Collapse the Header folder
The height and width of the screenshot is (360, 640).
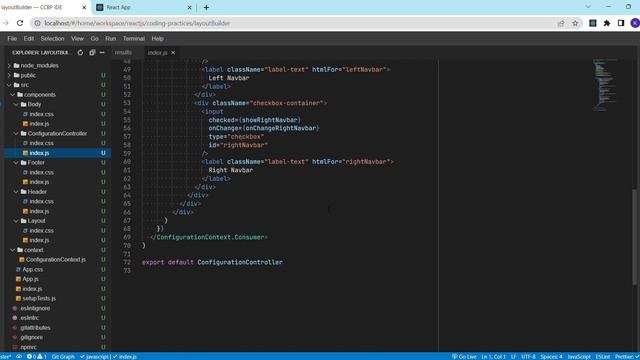[37, 192]
